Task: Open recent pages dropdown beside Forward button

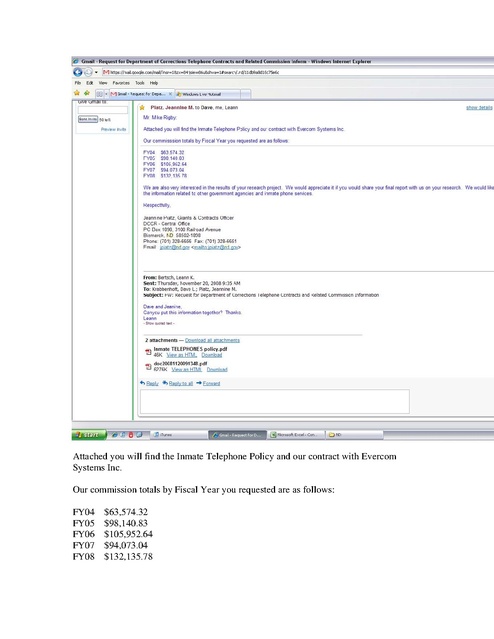Action: 96,73
